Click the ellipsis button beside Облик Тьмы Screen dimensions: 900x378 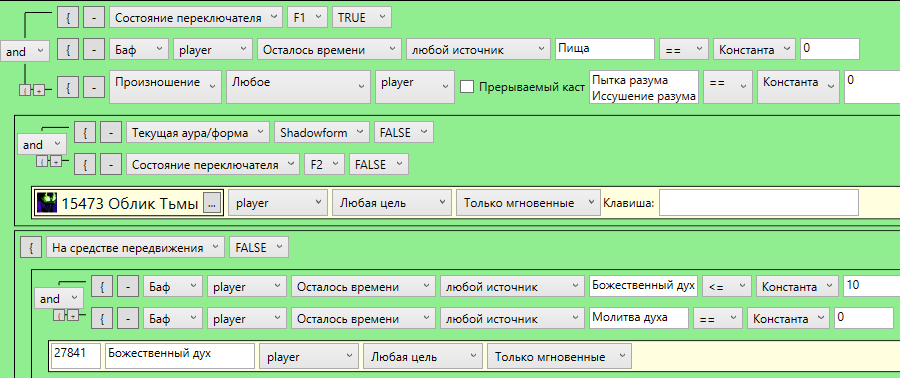click(x=211, y=203)
